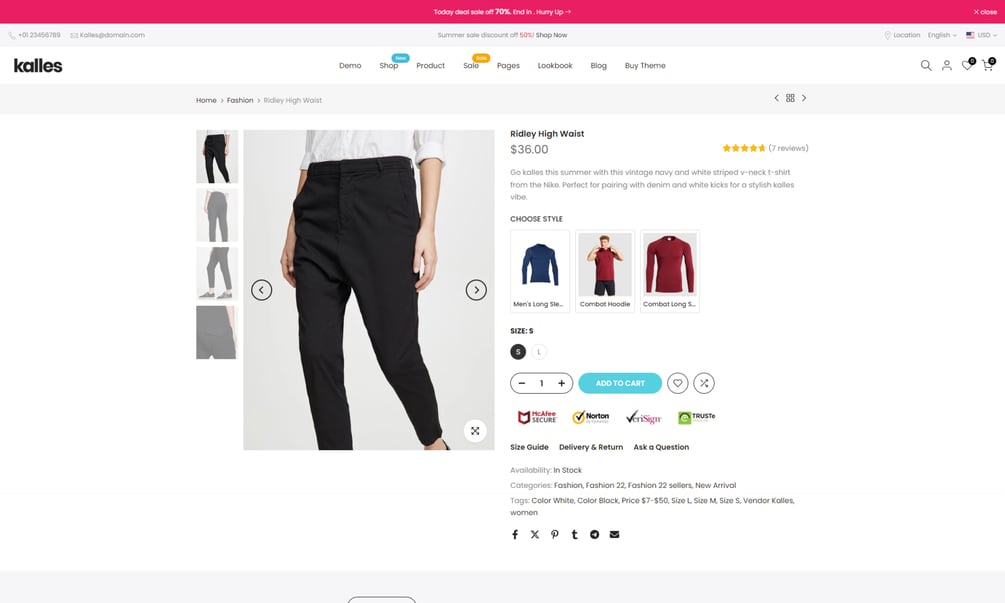Choose the Combat Hoodie style
Viewport: 1005px width, 603px height.
(x=605, y=272)
